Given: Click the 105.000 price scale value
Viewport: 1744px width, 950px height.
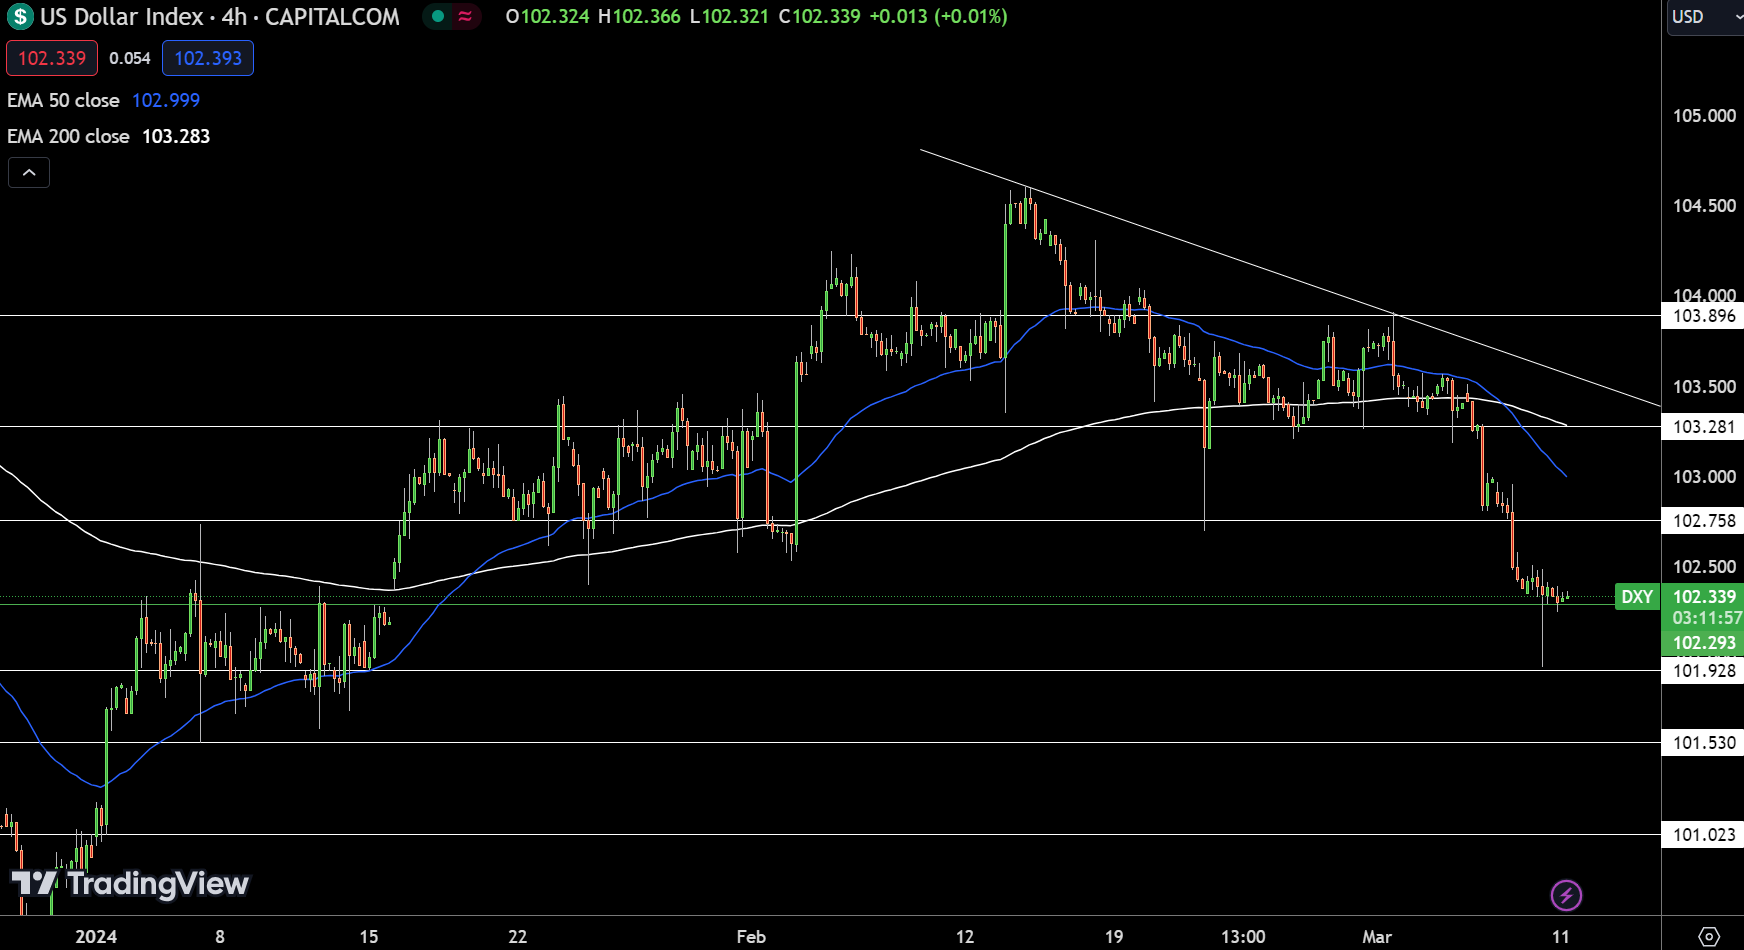Looking at the screenshot, I should coord(1704,116).
